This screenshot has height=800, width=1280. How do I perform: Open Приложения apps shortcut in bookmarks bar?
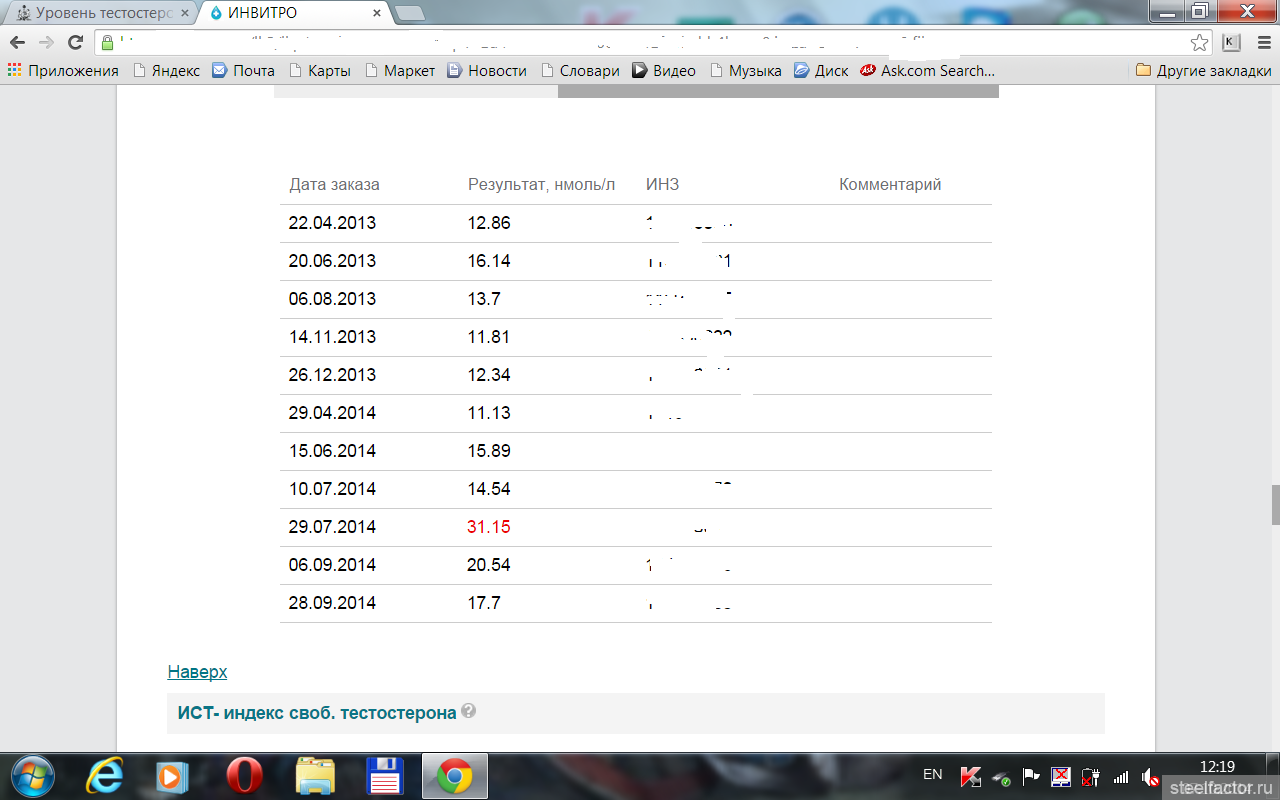(x=63, y=70)
